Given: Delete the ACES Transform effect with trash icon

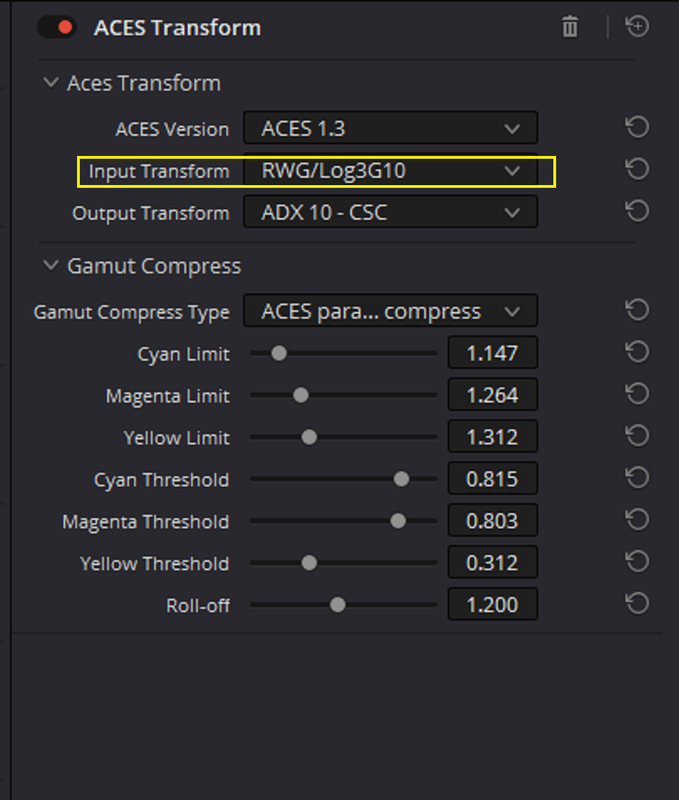Looking at the screenshot, I should 570,27.
